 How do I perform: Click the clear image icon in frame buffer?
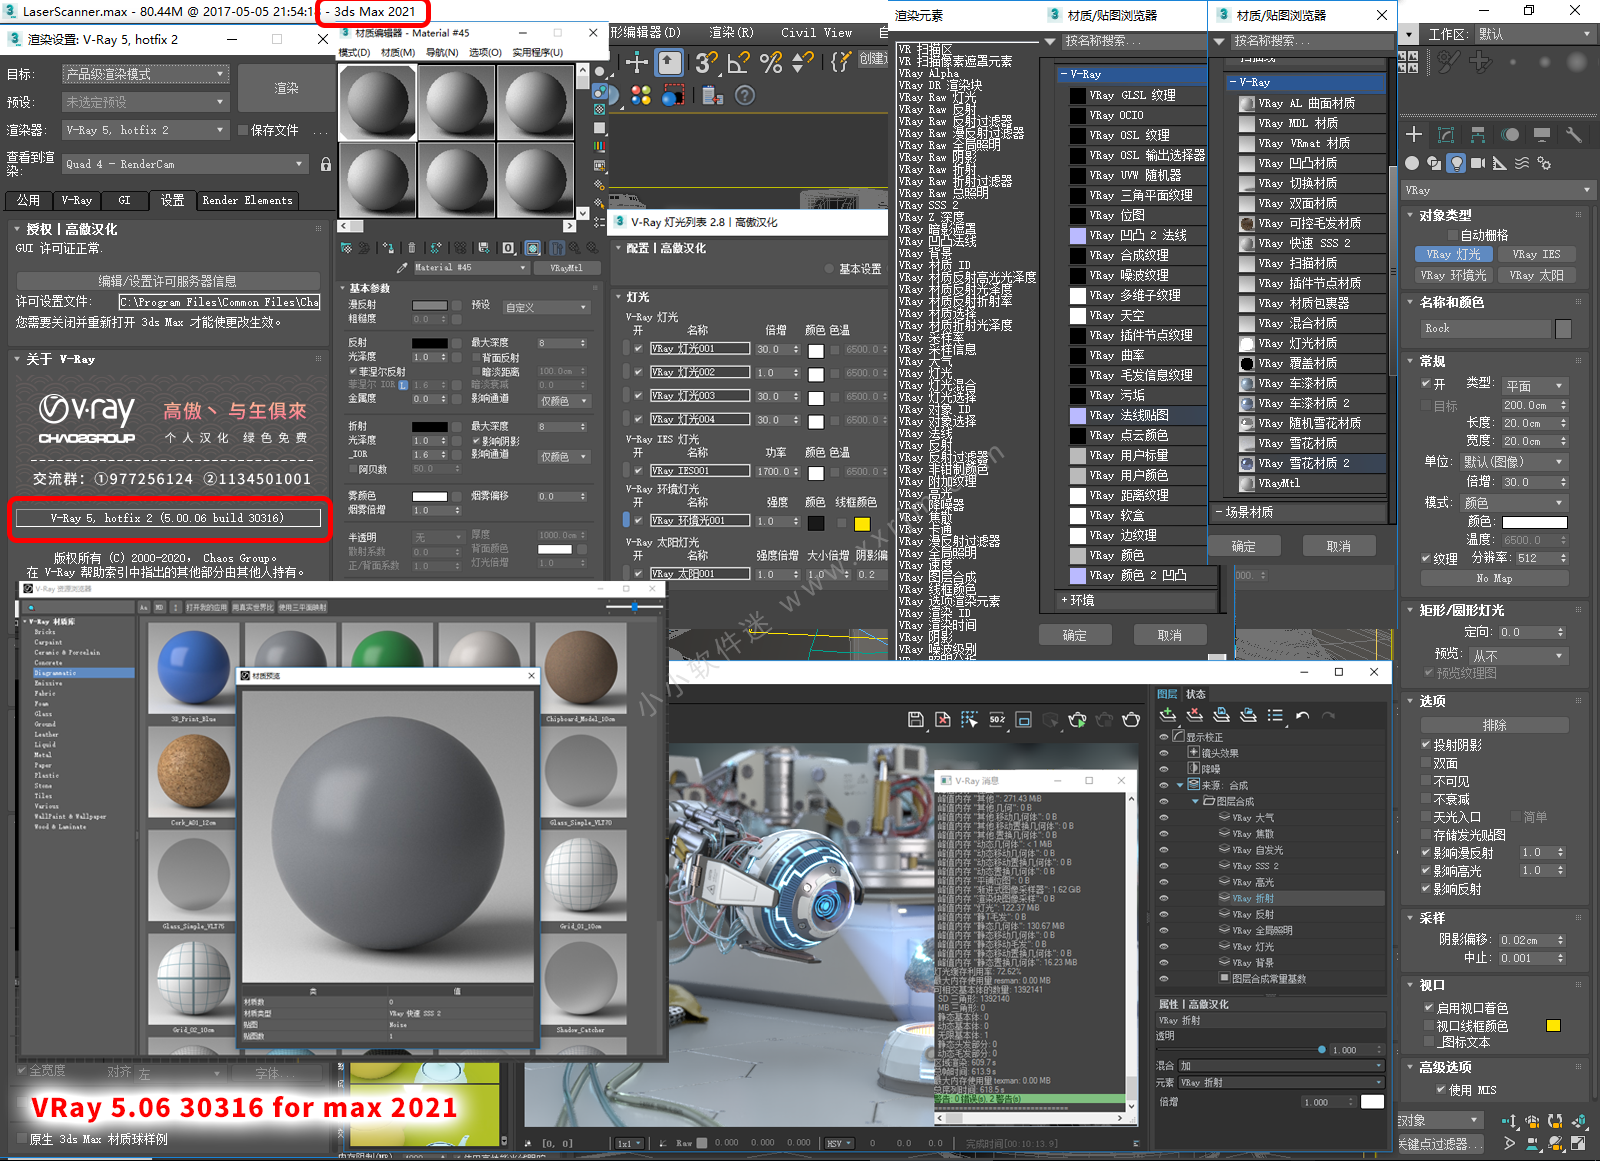click(942, 719)
